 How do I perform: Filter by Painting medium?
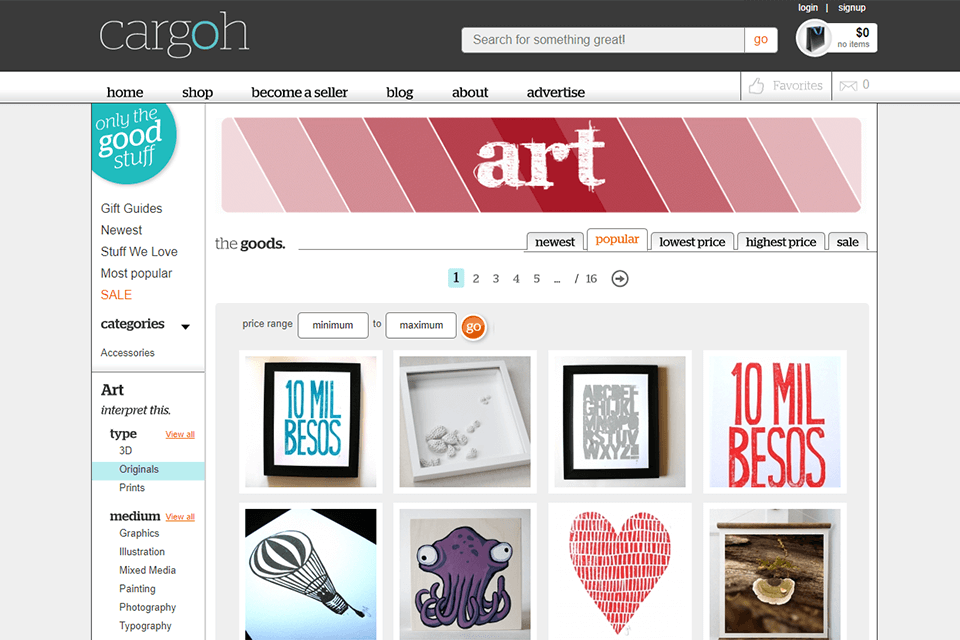click(x=137, y=589)
